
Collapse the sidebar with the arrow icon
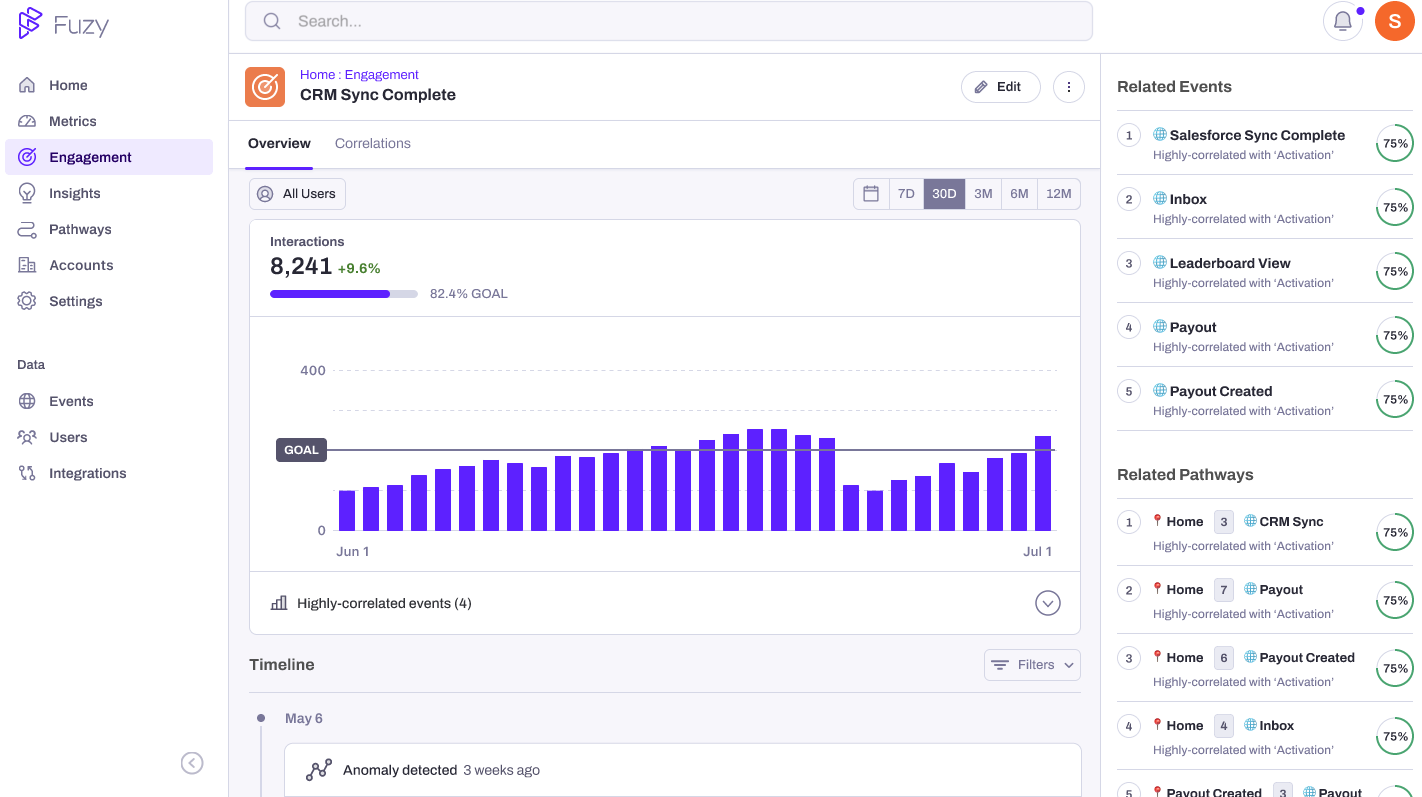(x=192, y=763)
